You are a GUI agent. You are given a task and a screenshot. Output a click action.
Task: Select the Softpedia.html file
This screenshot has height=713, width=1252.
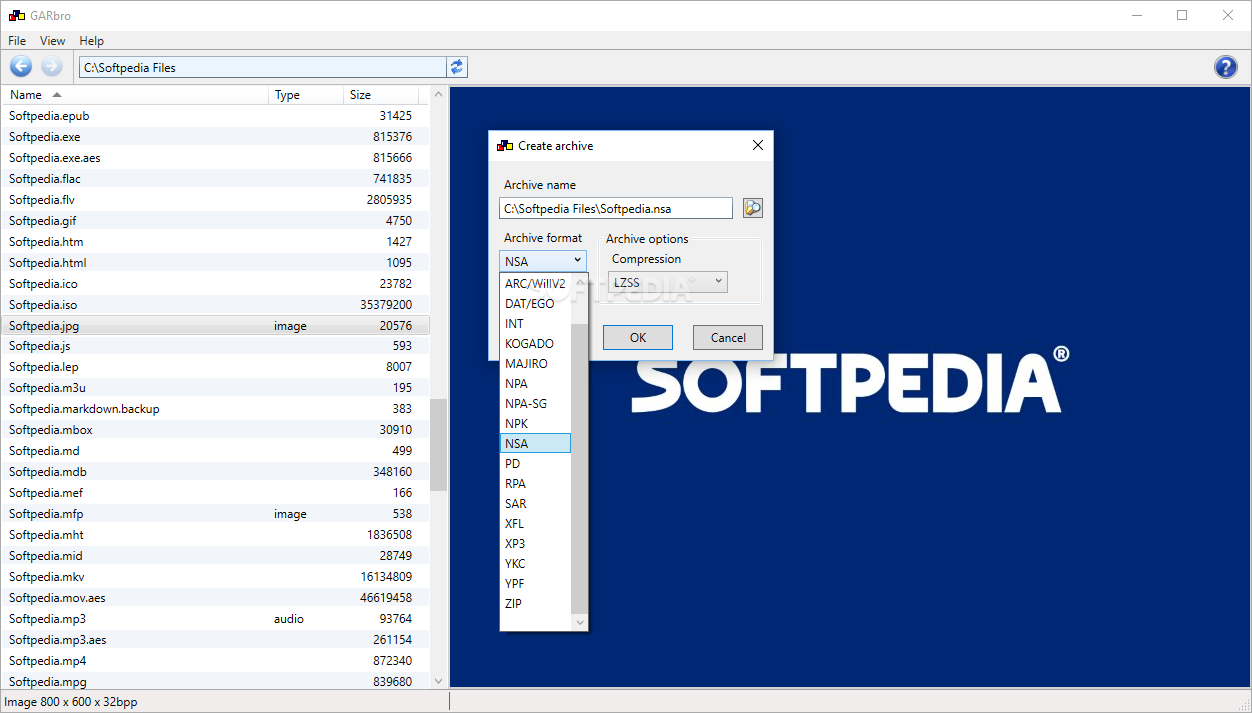coord(214,263)
